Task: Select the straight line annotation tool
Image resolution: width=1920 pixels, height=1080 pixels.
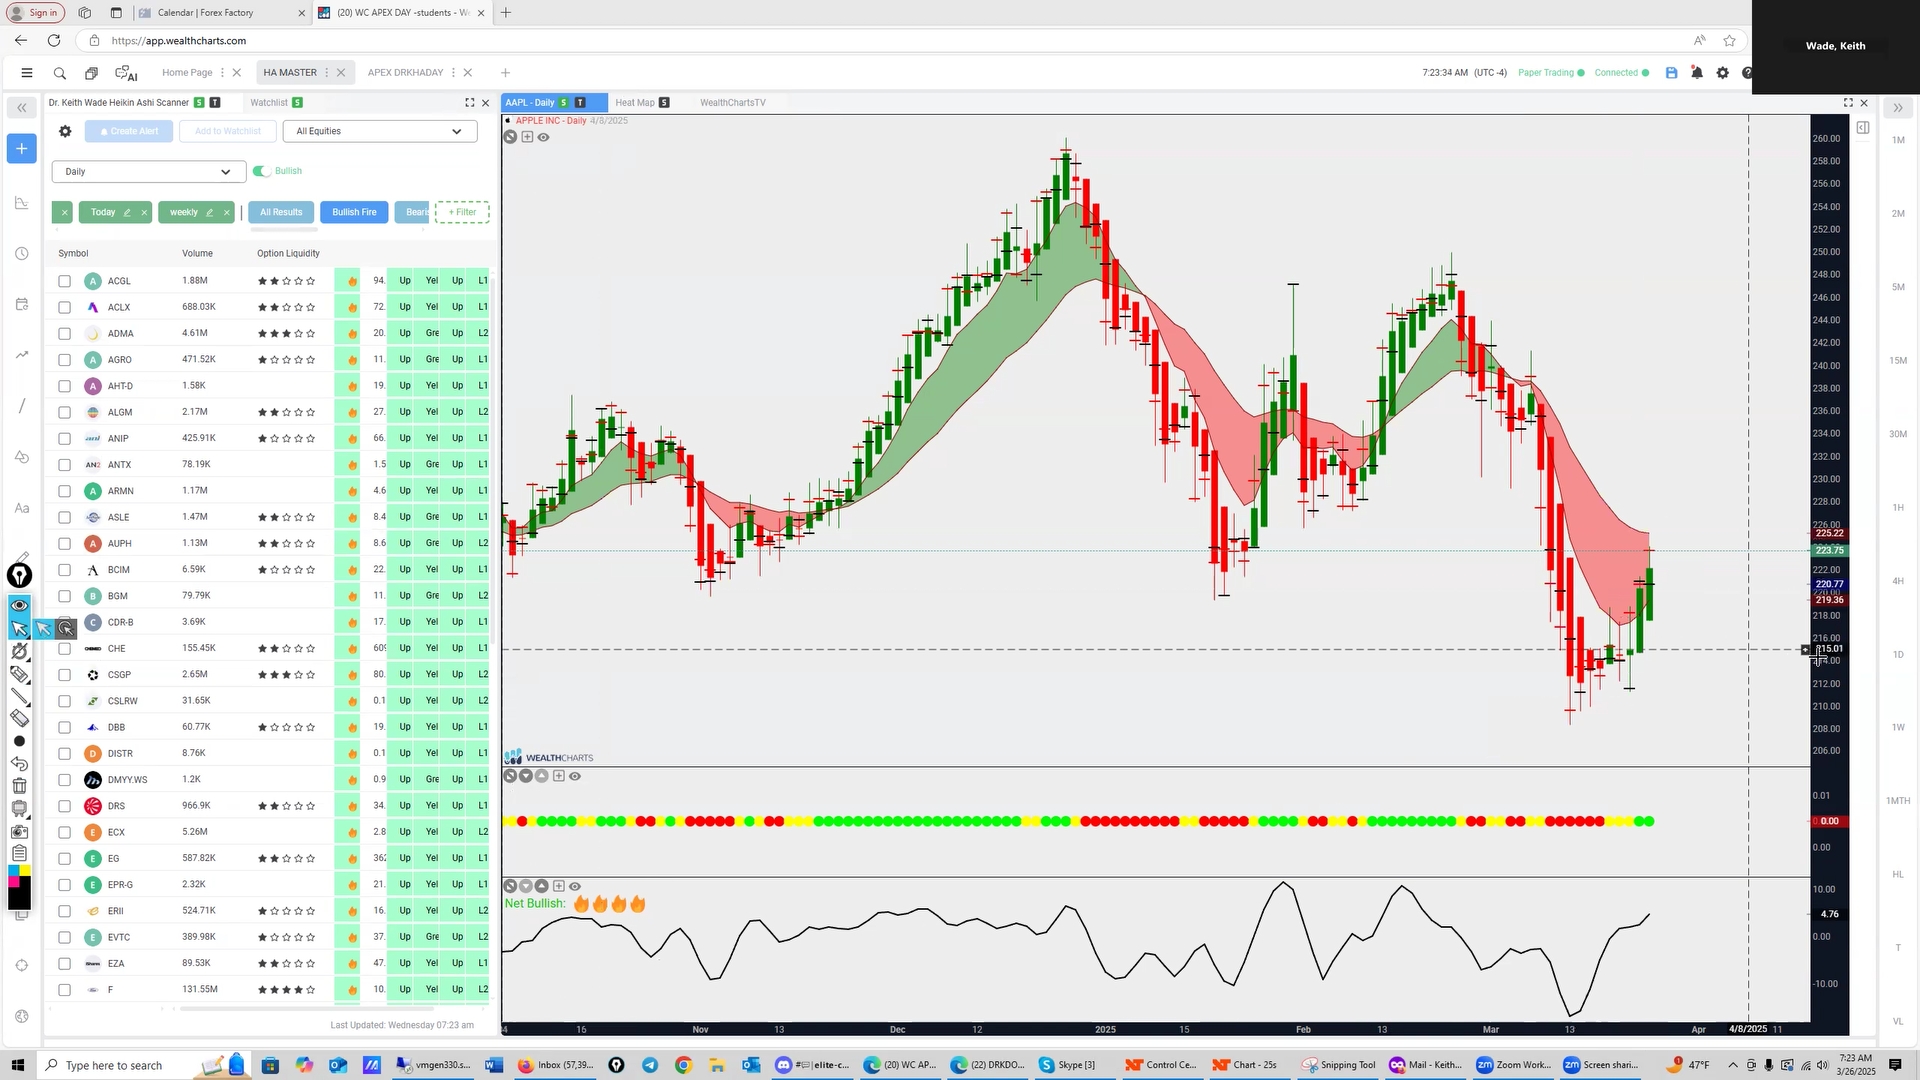Action: tap(19, 696)
